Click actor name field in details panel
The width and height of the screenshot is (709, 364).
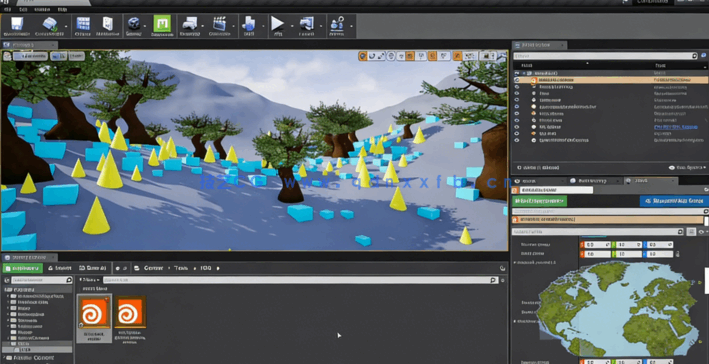pos(556,190)
